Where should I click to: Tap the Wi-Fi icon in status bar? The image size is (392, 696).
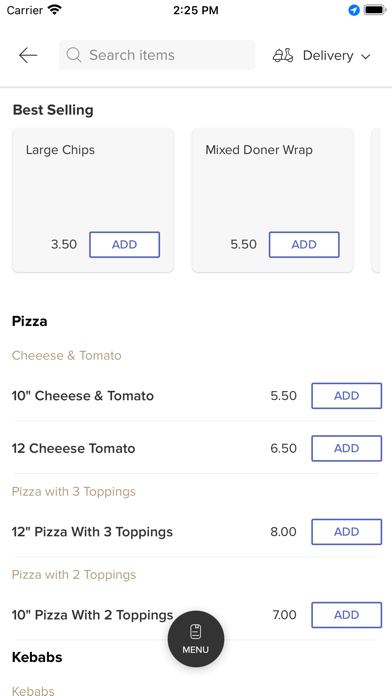point(55,10)
